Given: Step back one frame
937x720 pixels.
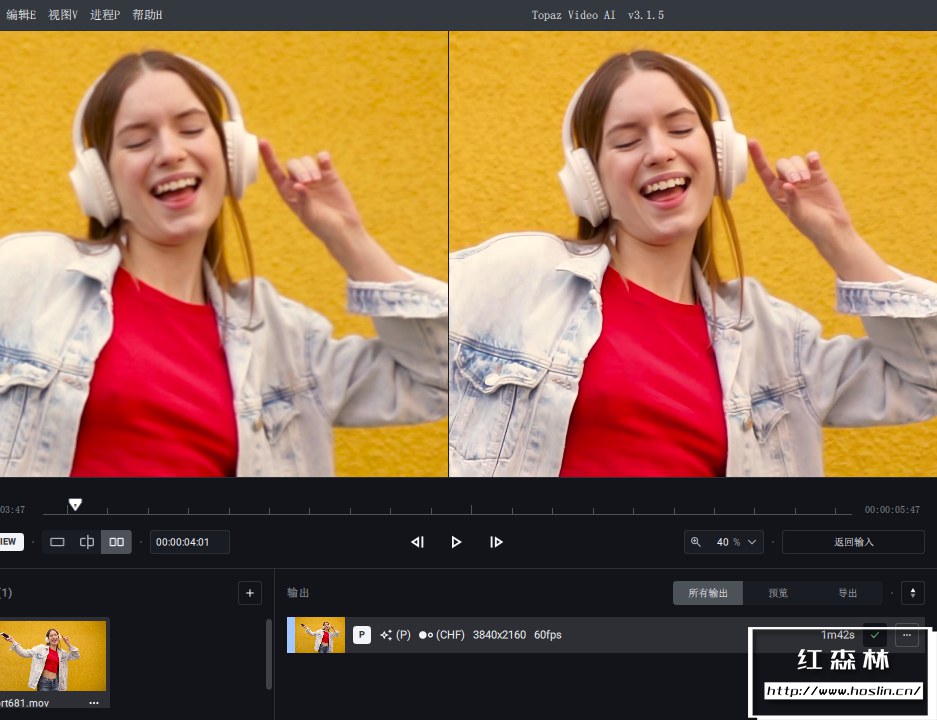Looking at the screenshot, I should pyautogui.click(x=418, y=542).
